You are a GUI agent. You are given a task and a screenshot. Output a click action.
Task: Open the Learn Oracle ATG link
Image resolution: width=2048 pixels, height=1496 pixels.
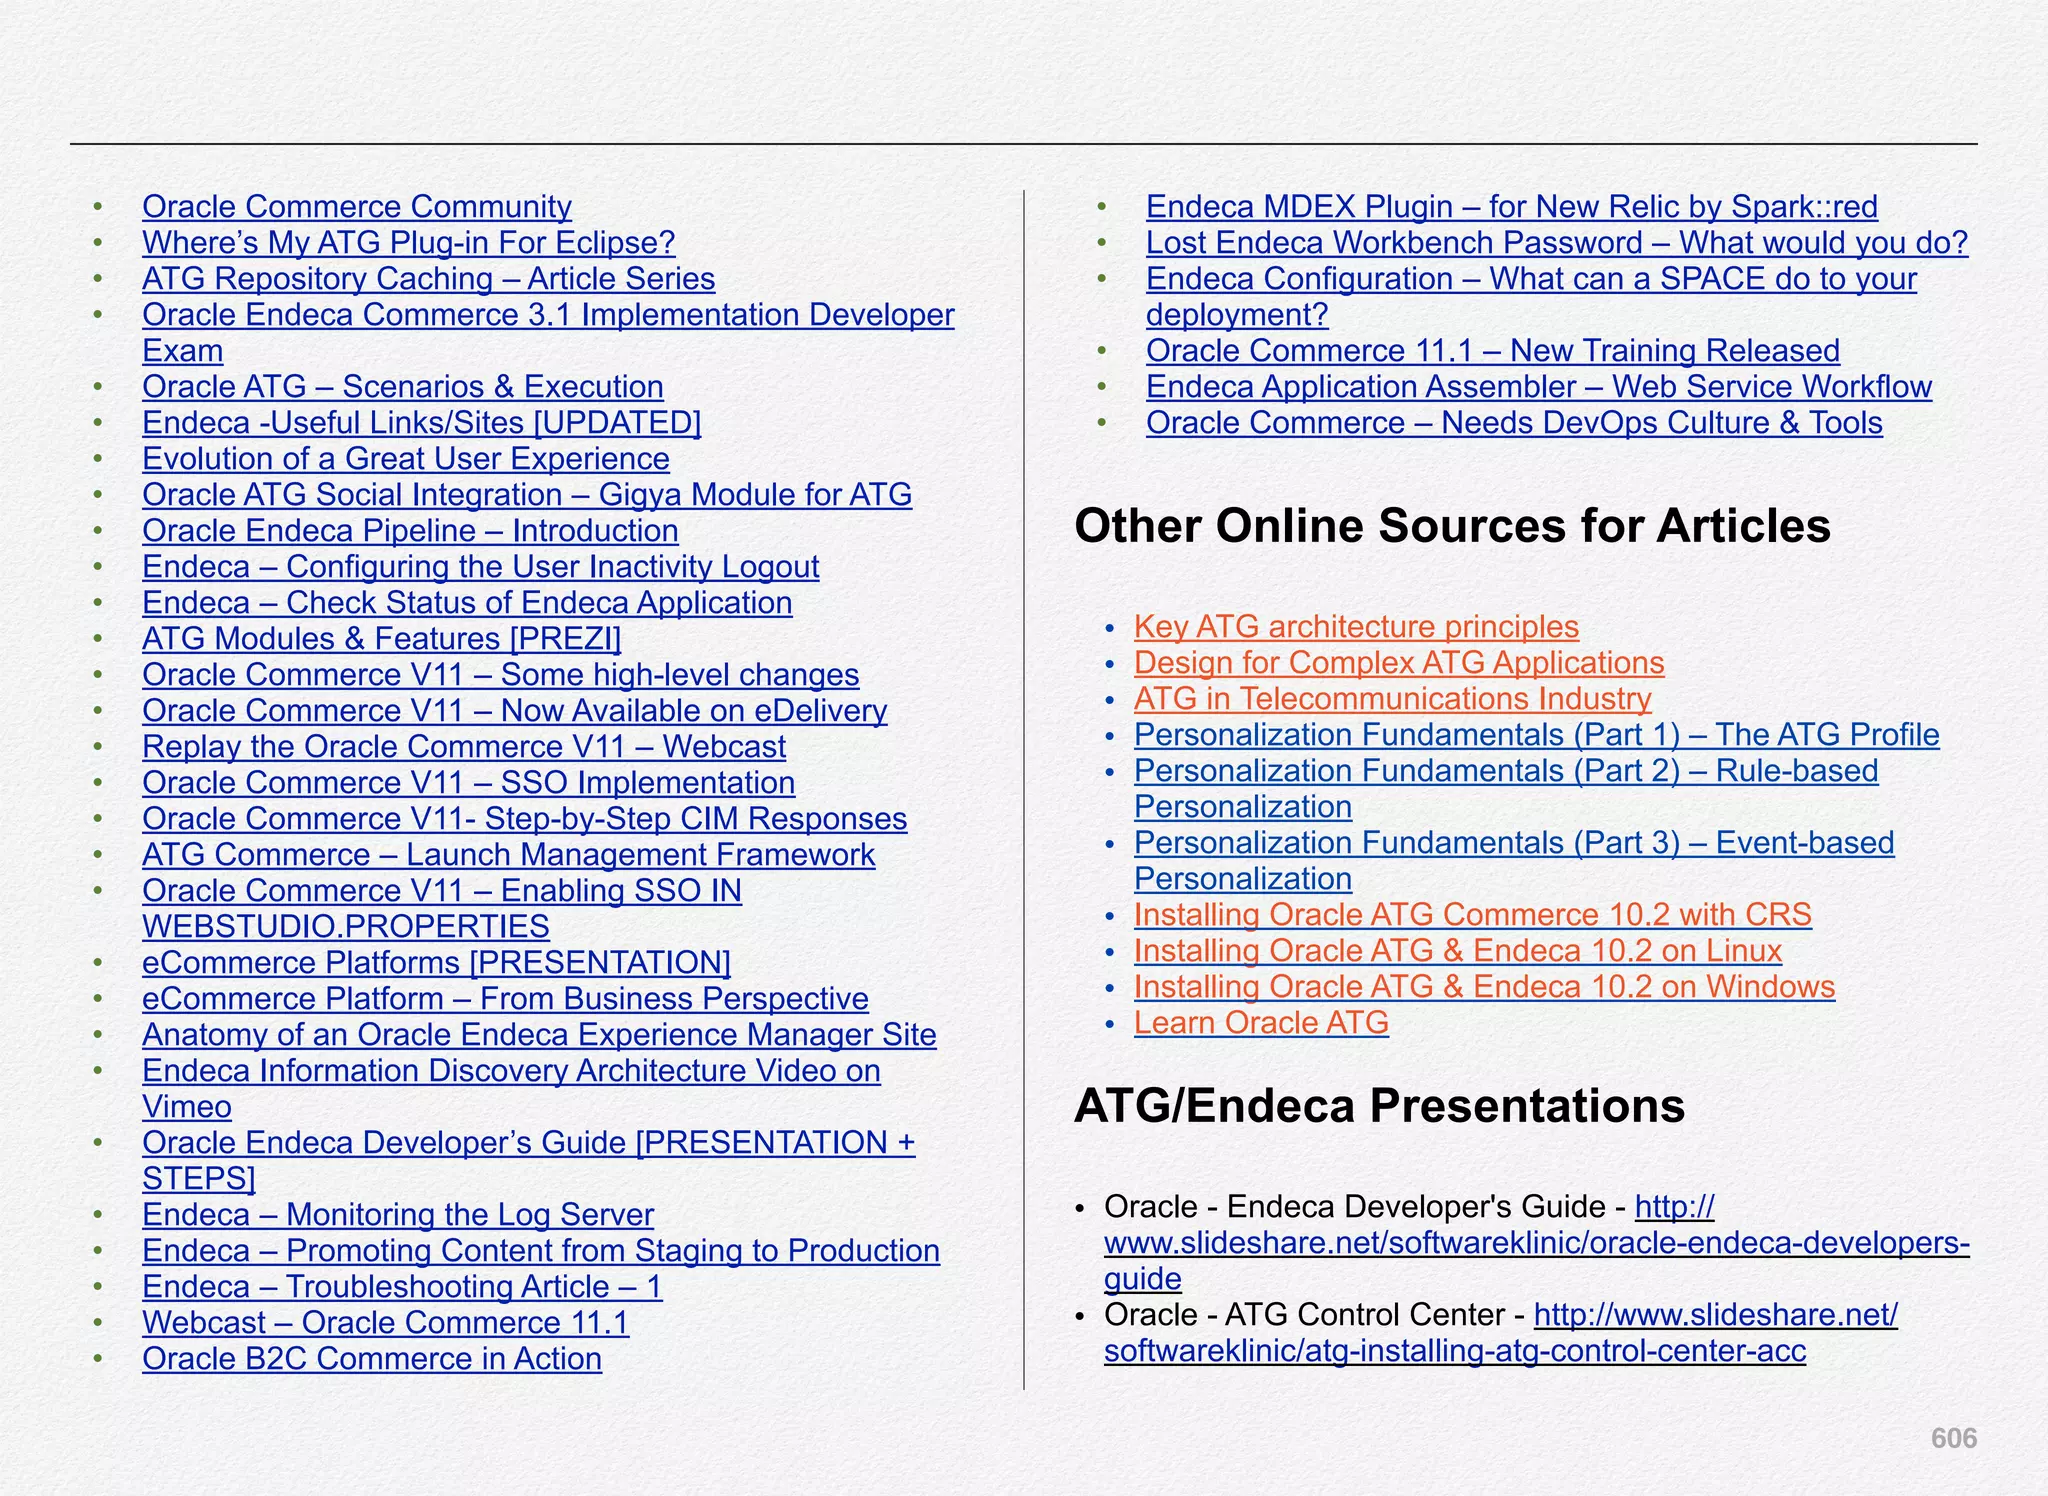(x=1261, y=1023)
